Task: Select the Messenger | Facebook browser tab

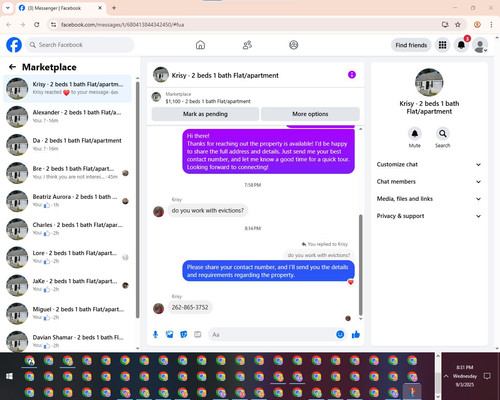Action: pos(60,8)
